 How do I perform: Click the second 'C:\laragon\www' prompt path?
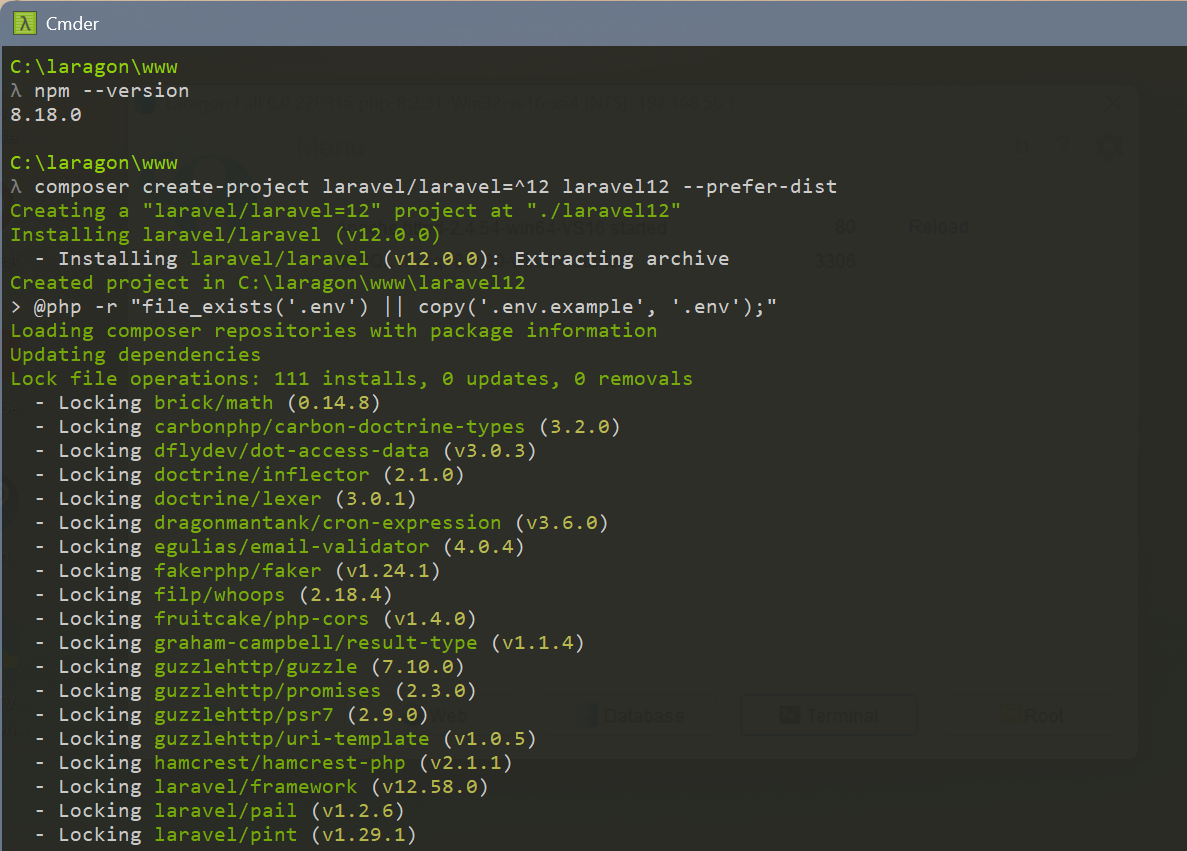(94, 164)
